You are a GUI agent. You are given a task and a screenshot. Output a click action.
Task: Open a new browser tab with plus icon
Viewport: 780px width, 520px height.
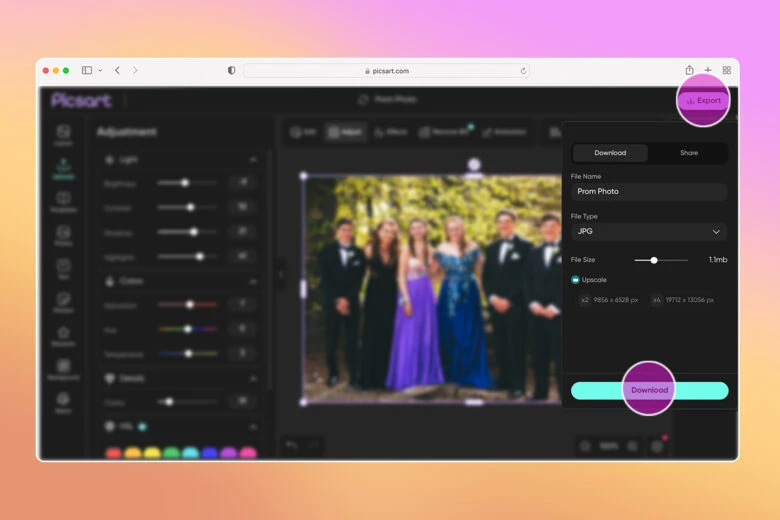click(x=707, y=70)
